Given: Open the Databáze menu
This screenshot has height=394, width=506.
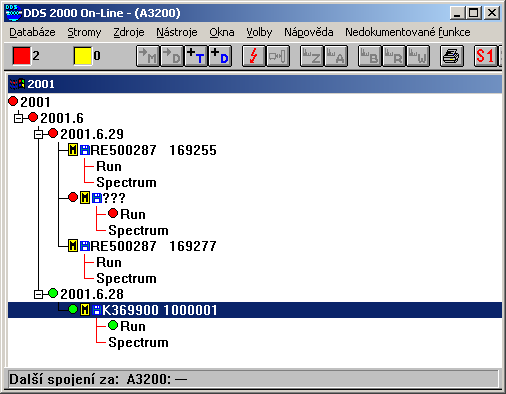Looking at the screenshot, I should (32, 32).
